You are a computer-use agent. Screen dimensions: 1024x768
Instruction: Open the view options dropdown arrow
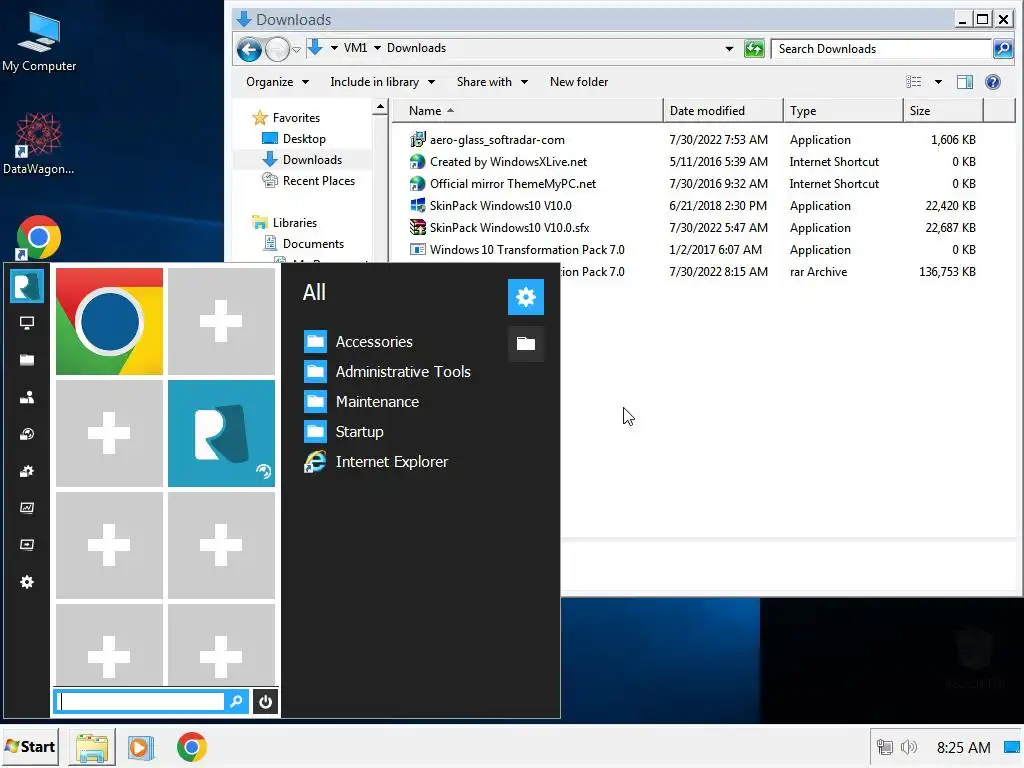click(938, 82)
